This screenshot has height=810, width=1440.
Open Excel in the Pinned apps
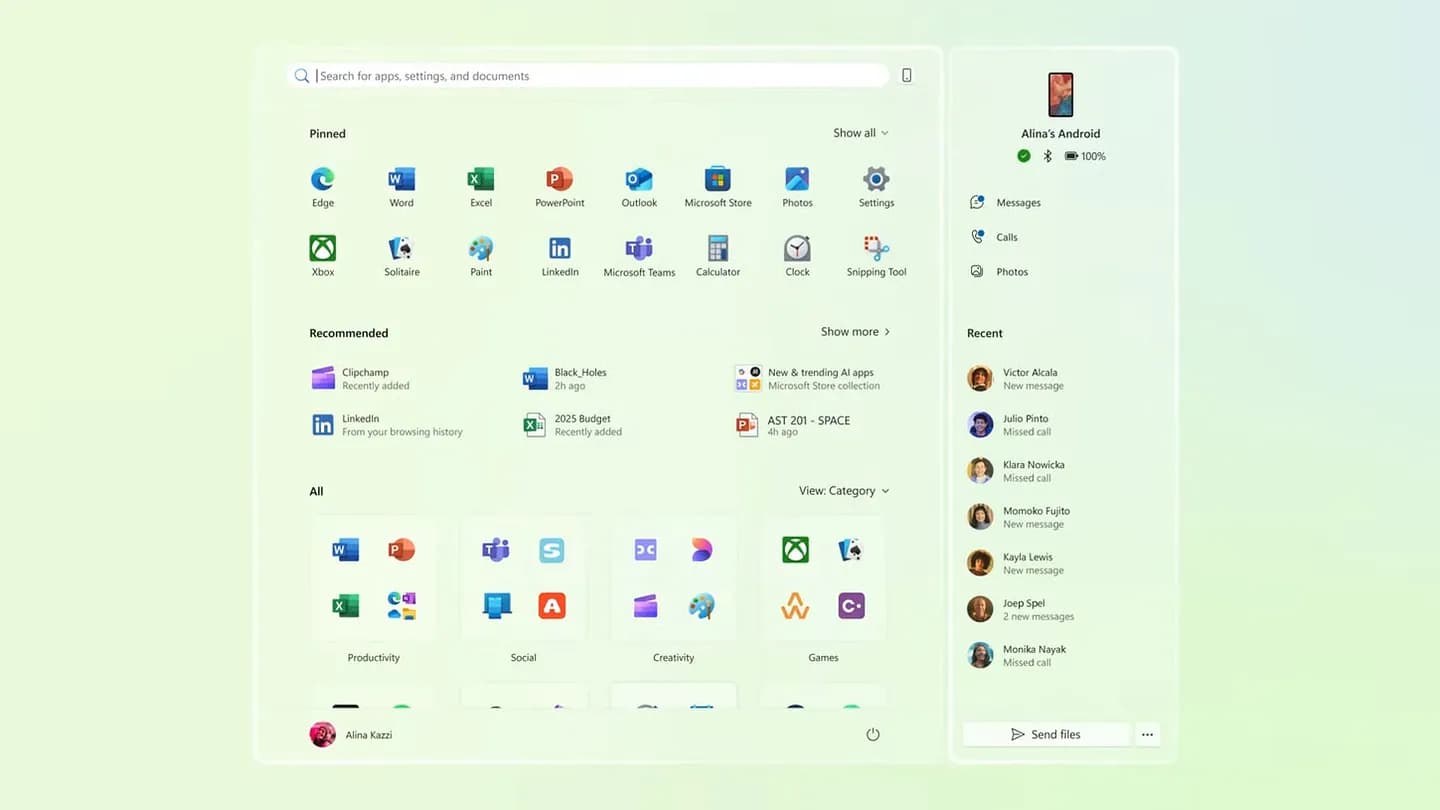pos(481,187)
